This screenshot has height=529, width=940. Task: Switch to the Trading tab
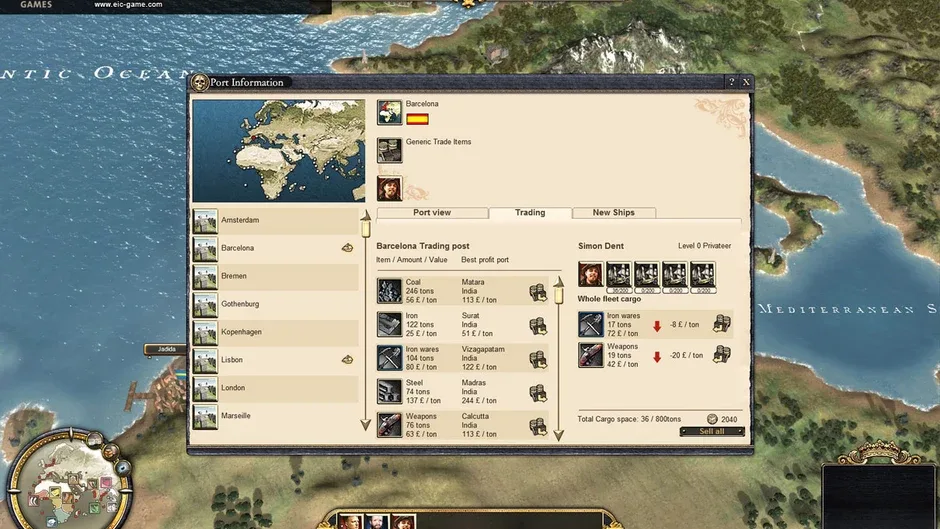530,213
